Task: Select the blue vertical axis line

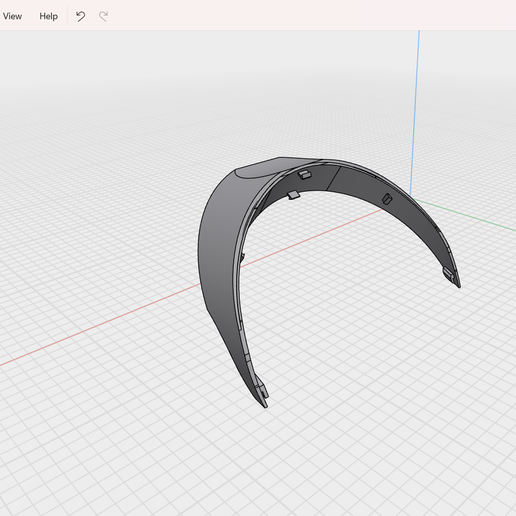Action: pos(415,110)
